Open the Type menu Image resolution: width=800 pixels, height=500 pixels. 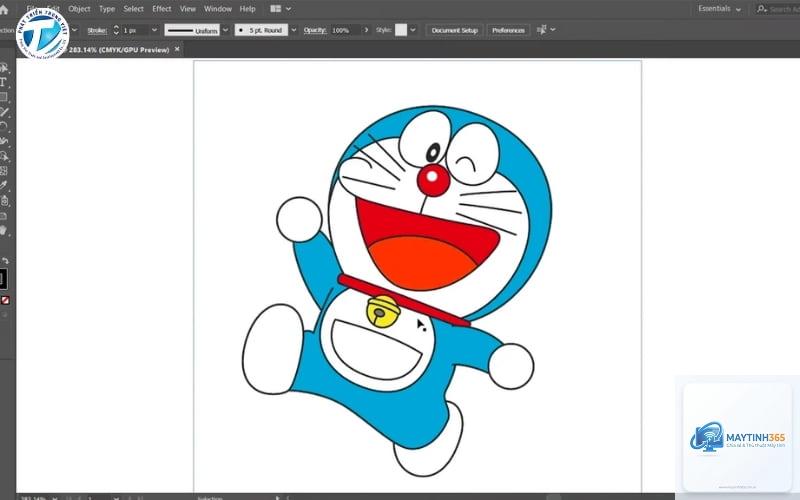click(107, 9)
